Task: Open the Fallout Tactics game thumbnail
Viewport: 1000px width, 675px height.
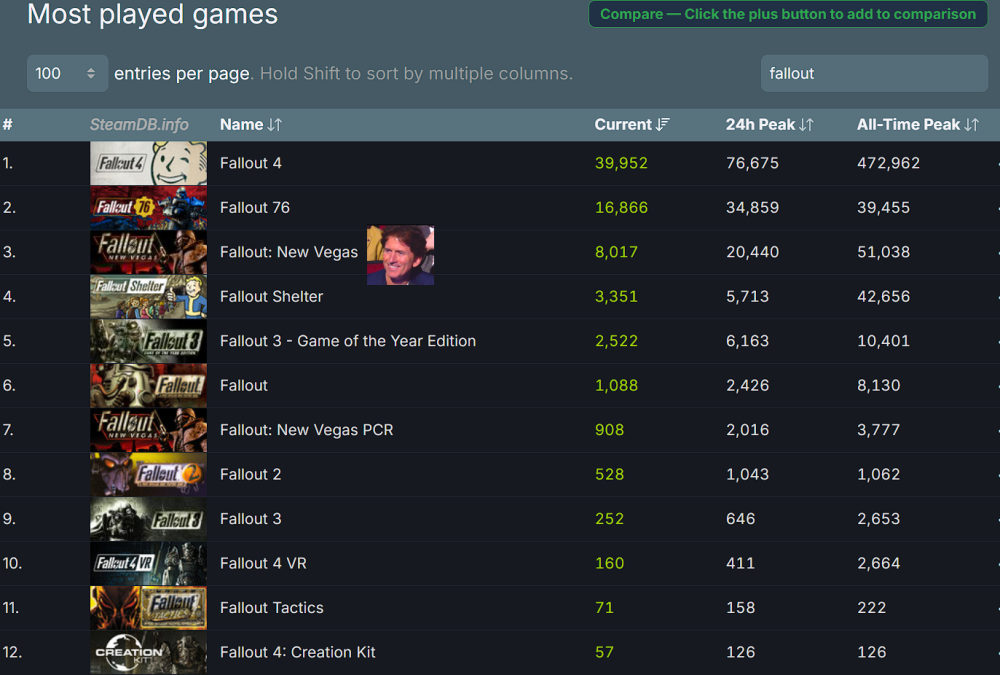Action: click(148, 608)
